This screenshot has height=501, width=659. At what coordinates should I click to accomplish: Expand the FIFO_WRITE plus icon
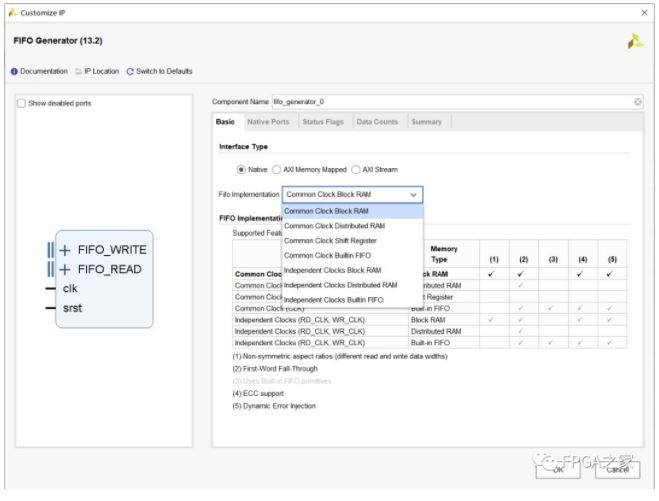(x=64, y=250)
